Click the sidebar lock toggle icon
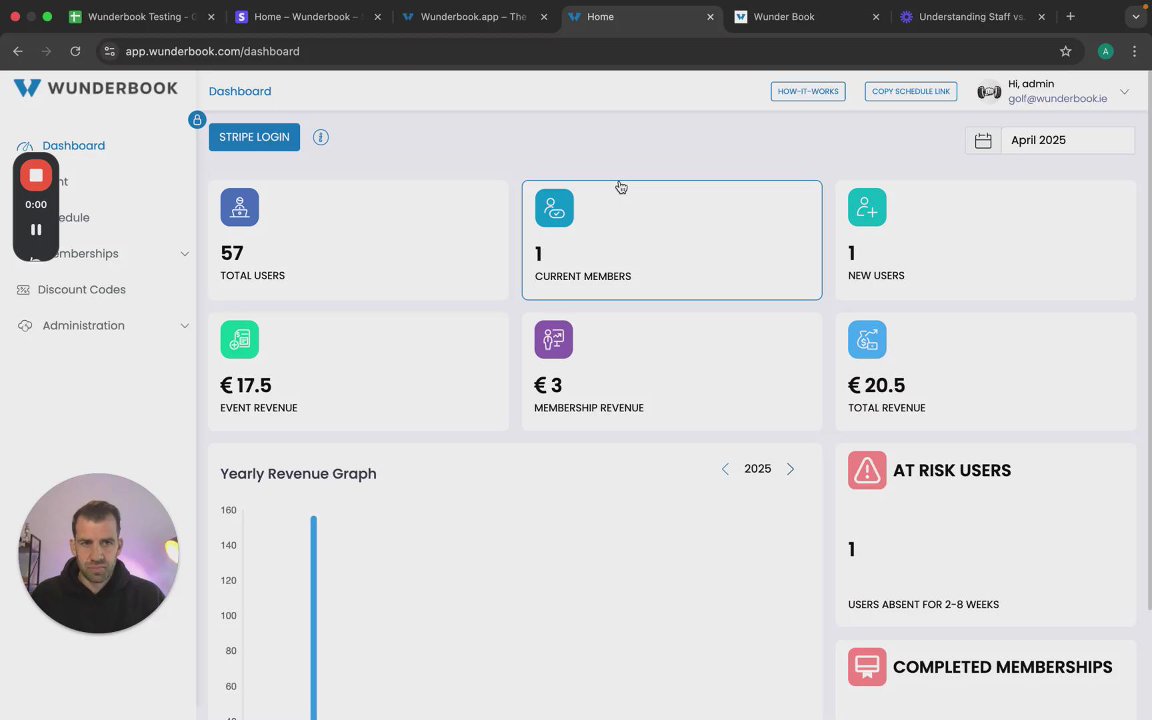The image size is (1152, 720). pyautogui.click(x=196, y=120)
